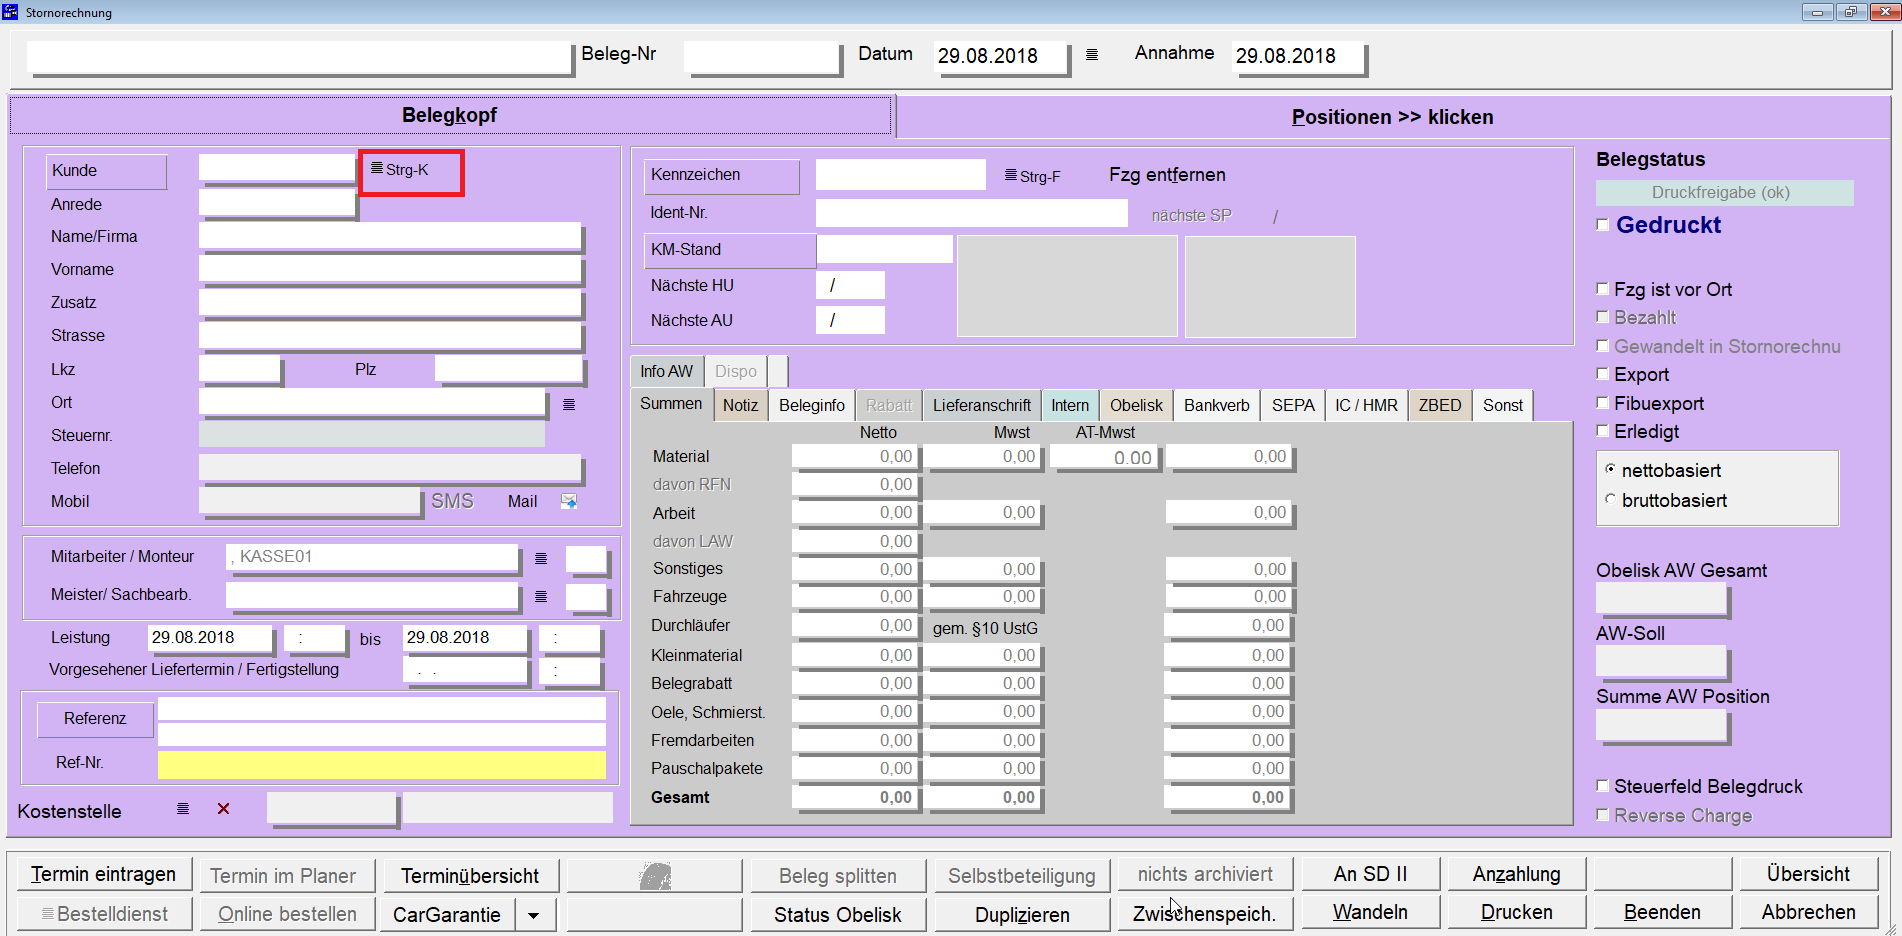Image resolution: width=1902 pixels, height=936 pixels.
Task: Click the Beenden button
Action: click(x=1662, y=912)
